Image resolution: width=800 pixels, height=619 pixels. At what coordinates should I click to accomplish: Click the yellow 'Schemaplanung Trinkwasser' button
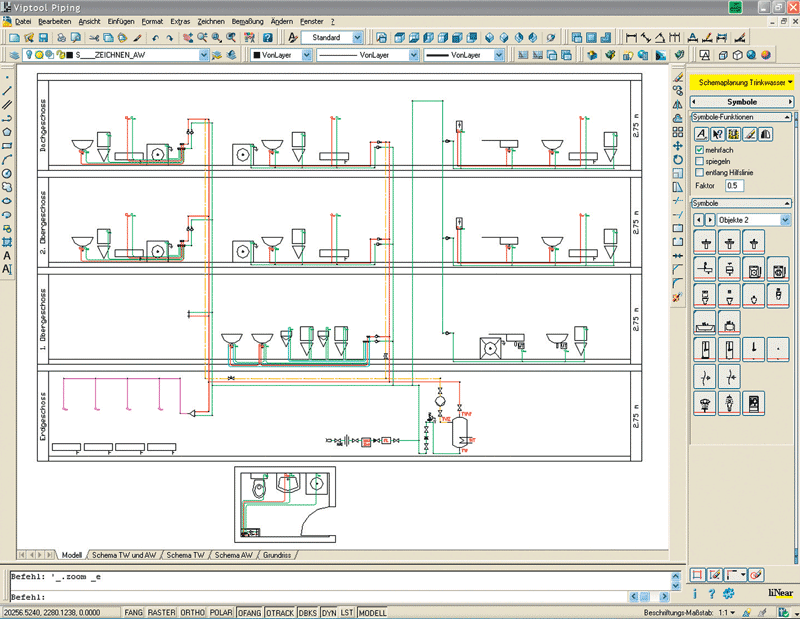(x=741, y=83)
